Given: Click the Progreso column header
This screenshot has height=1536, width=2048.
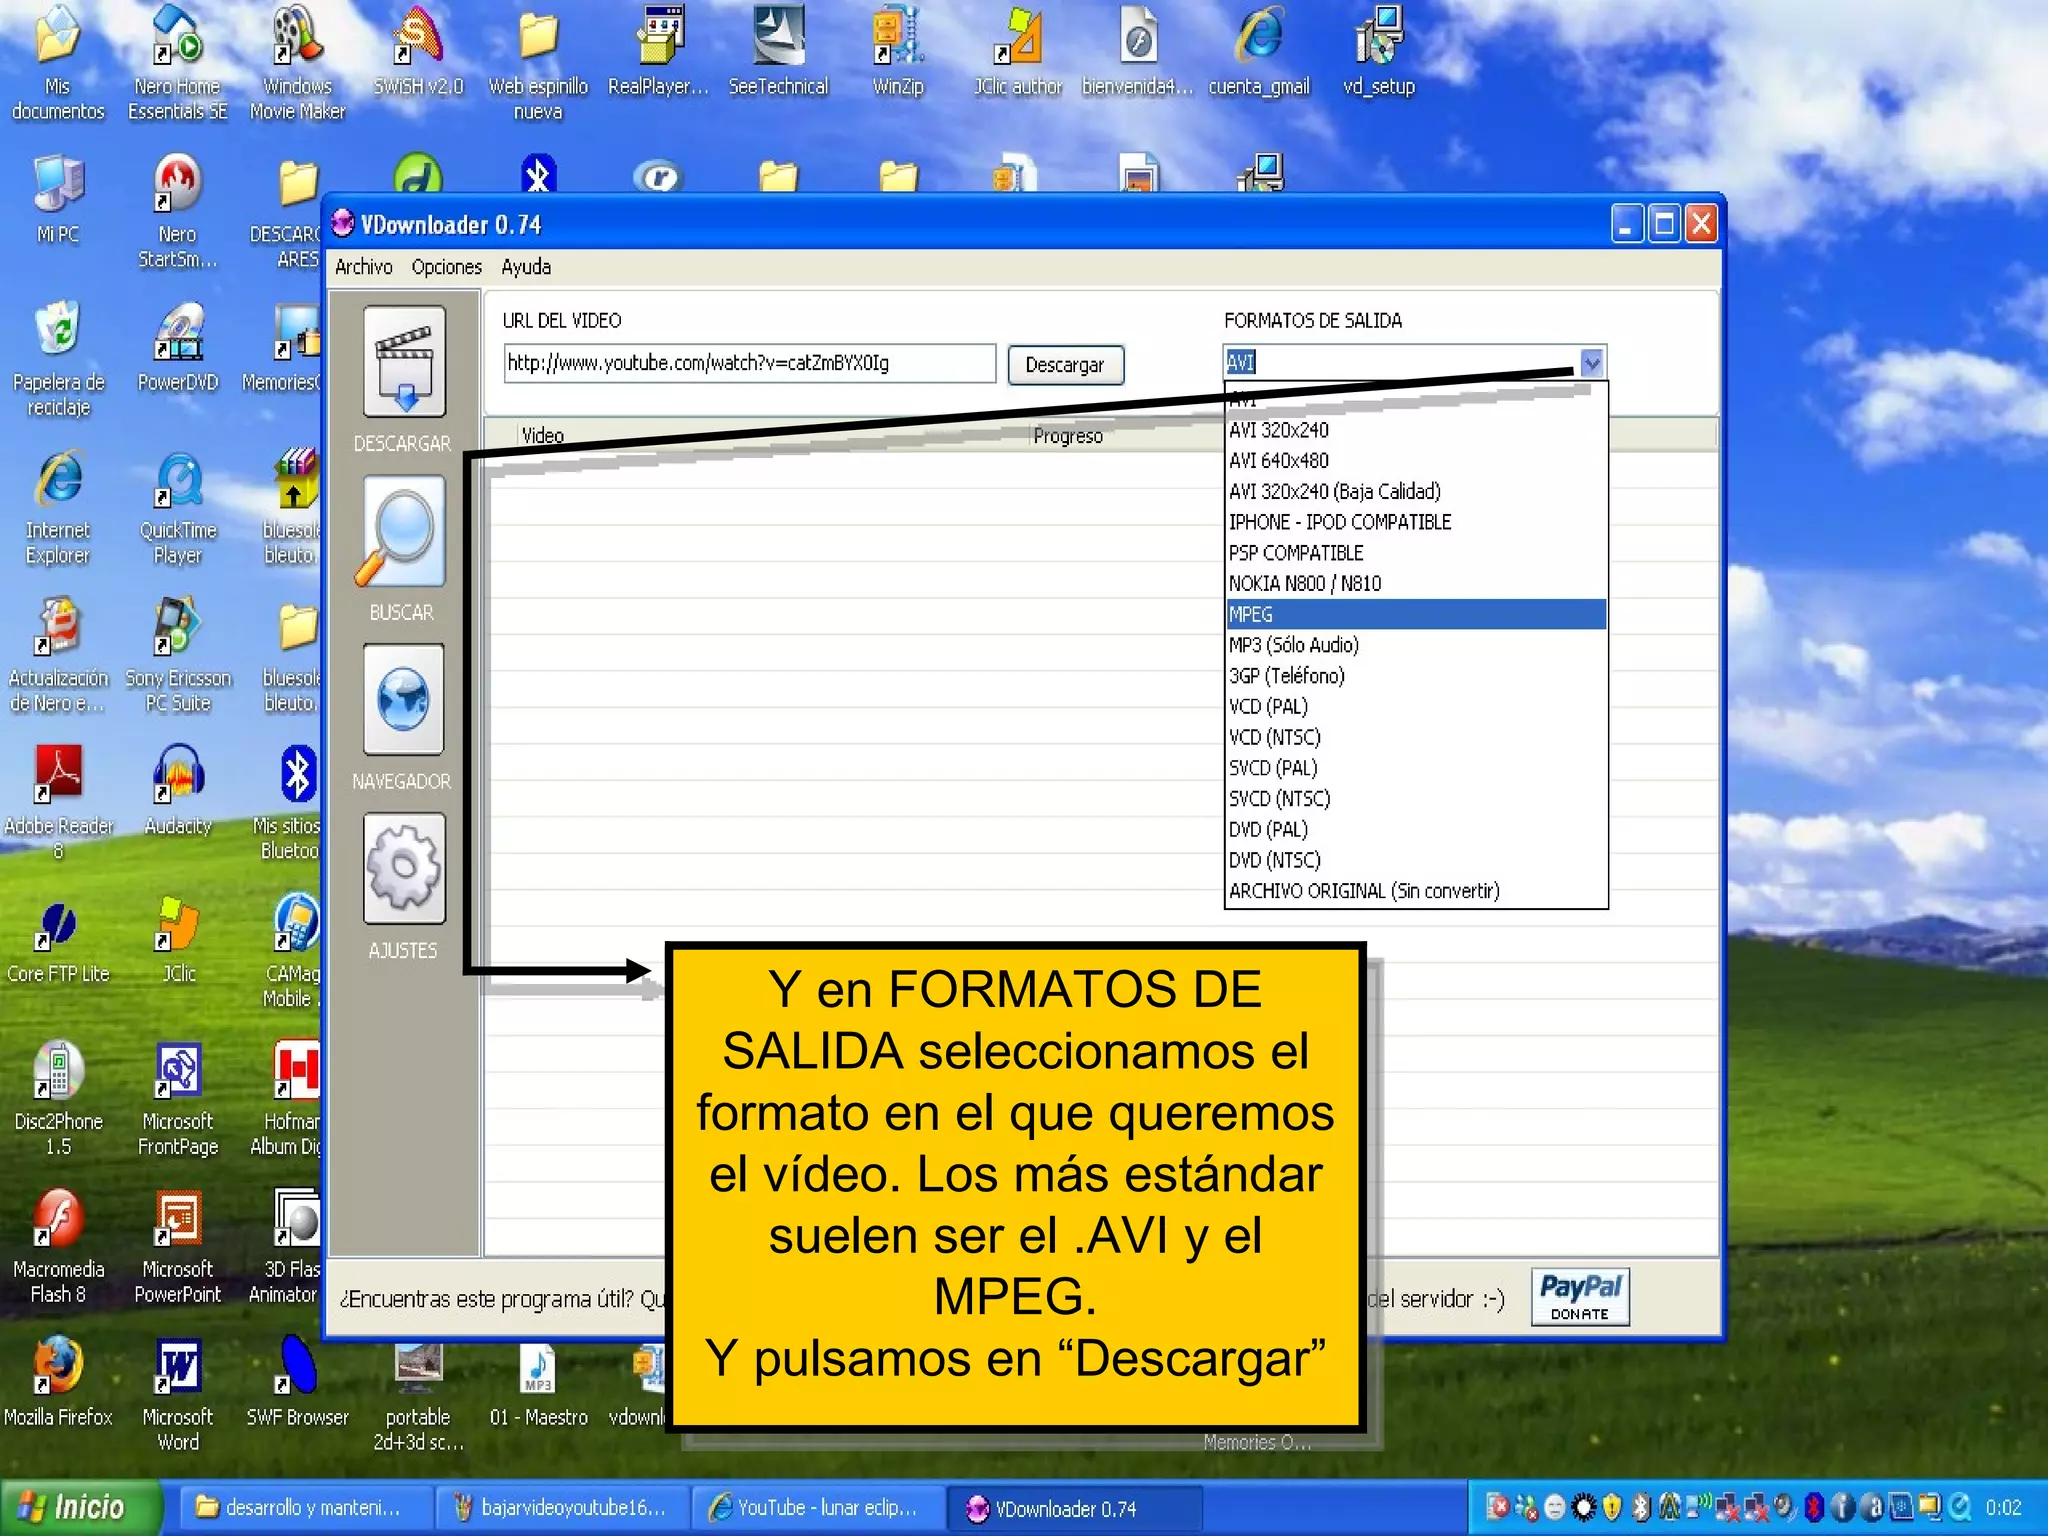Looking at the screenshot, I should tap(1068, 435).
